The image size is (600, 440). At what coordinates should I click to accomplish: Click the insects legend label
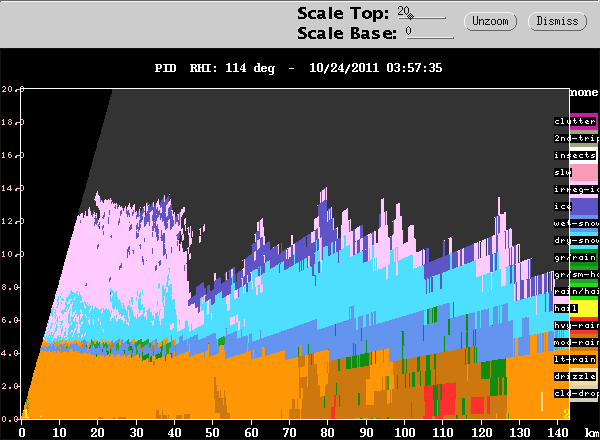pos(575,155)
